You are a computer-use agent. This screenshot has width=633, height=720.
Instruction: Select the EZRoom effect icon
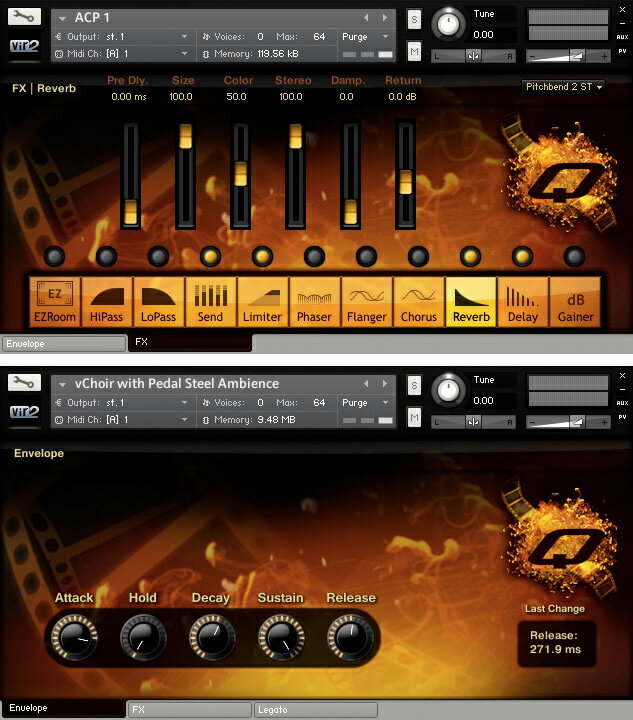coord(54,302)
